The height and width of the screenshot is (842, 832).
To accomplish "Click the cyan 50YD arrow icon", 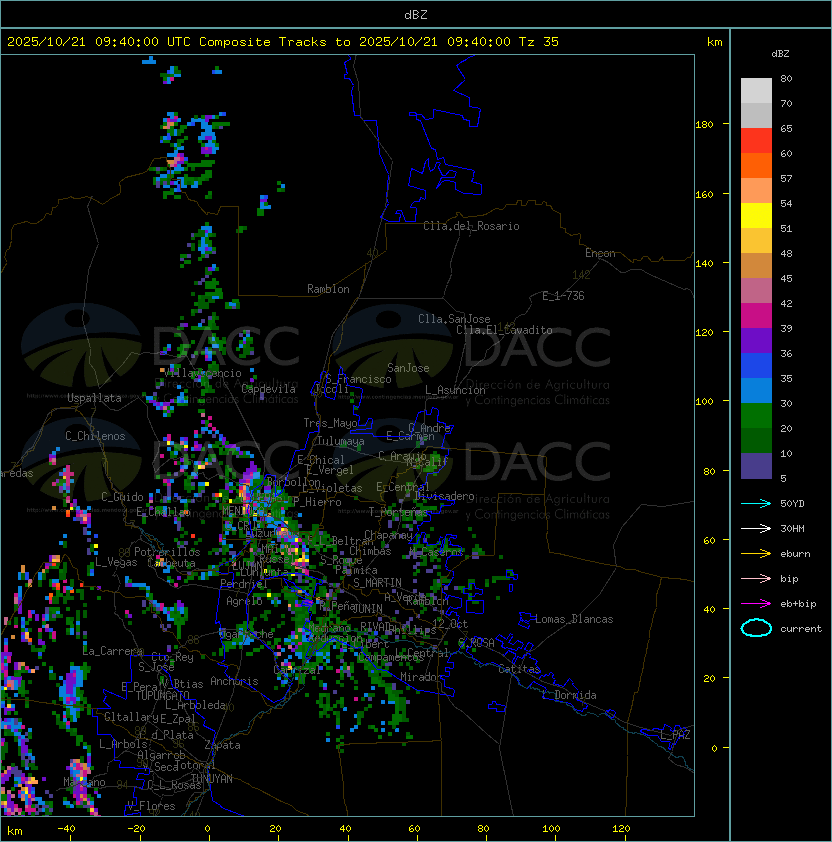I will click(756, 504).
